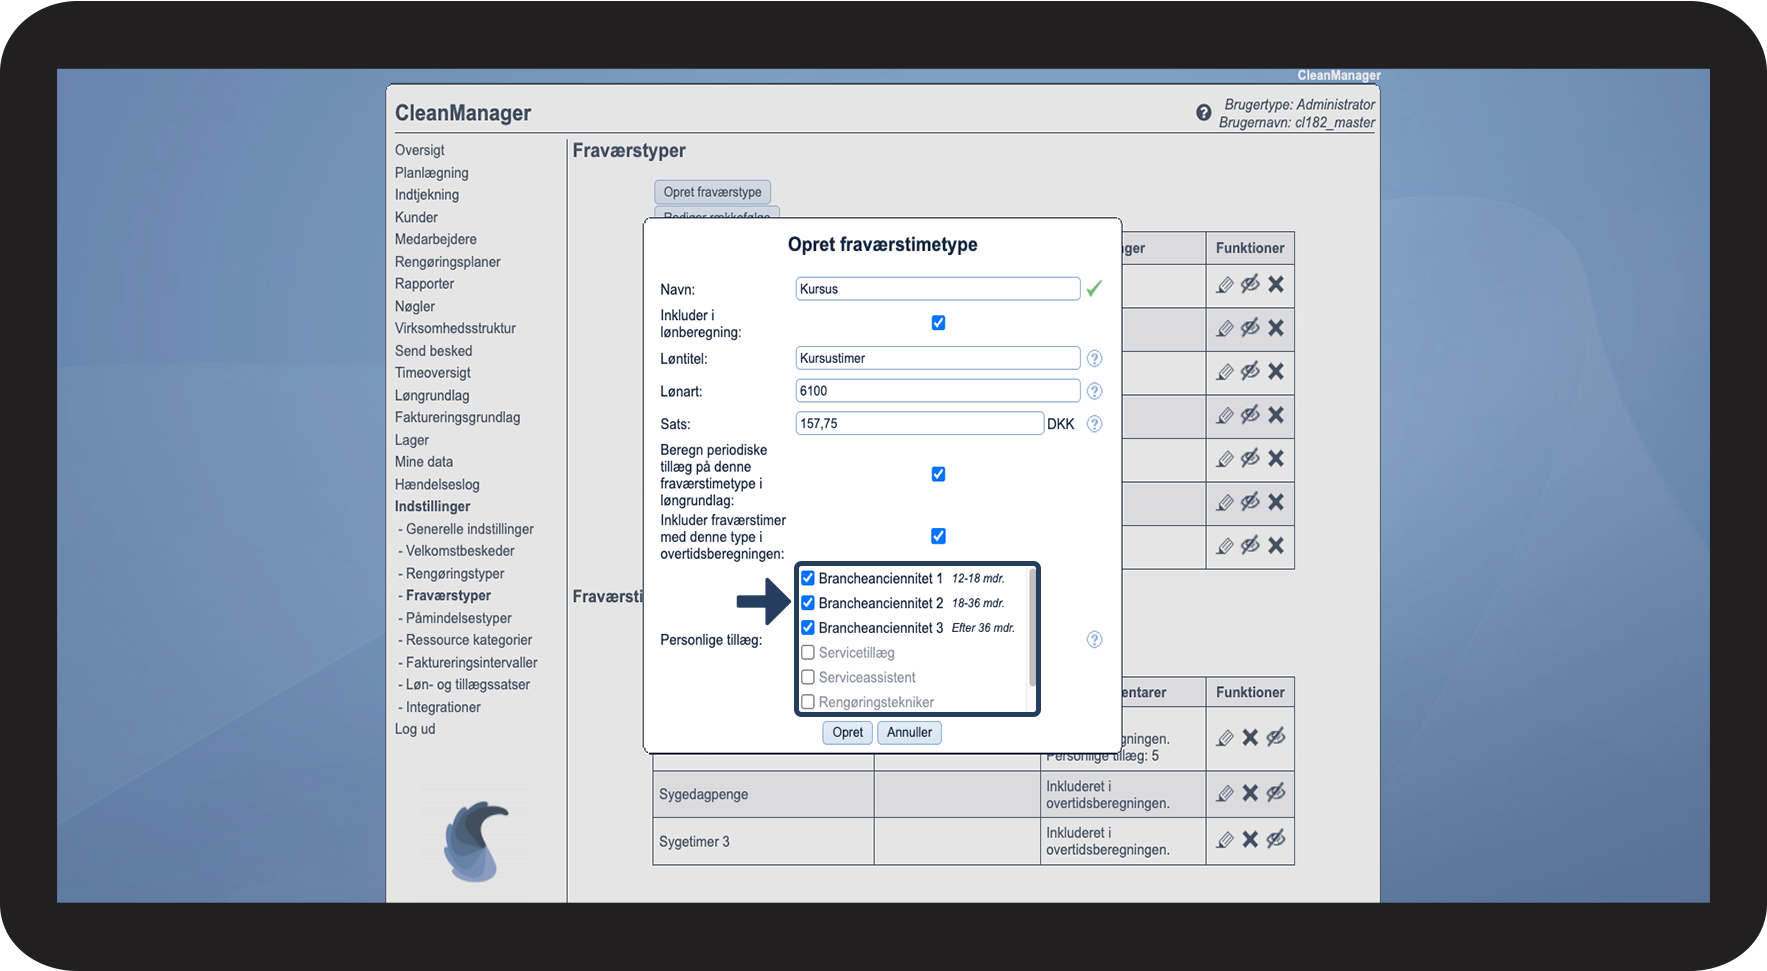This screenshot has height=971, width=1767.
Task: Edit the Sygedagpenge row with pencil icon
Action: 1225,794
